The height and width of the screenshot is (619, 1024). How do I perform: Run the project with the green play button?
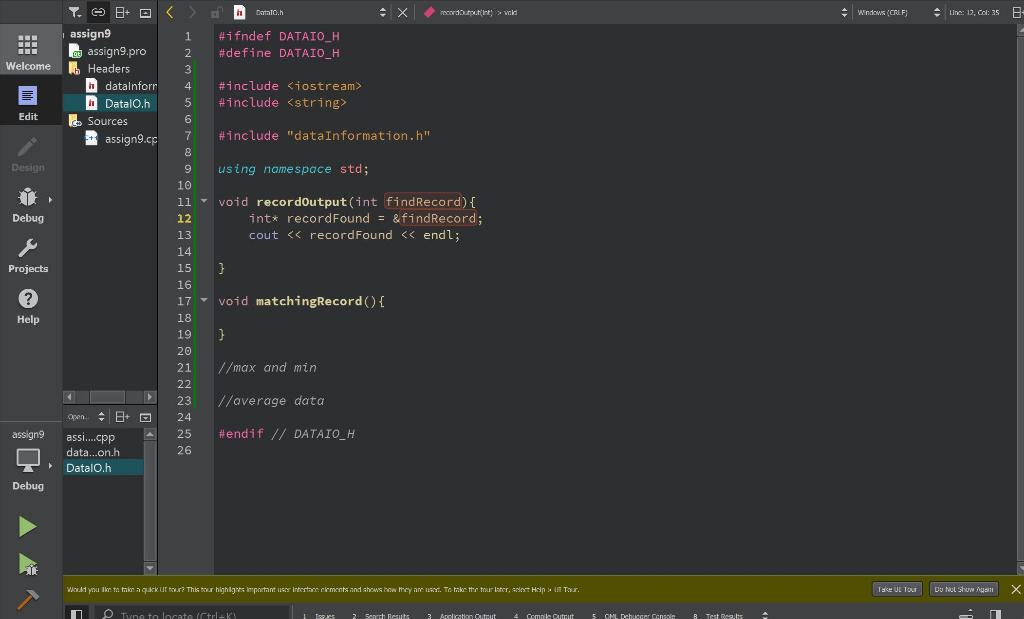click(27, 525)
